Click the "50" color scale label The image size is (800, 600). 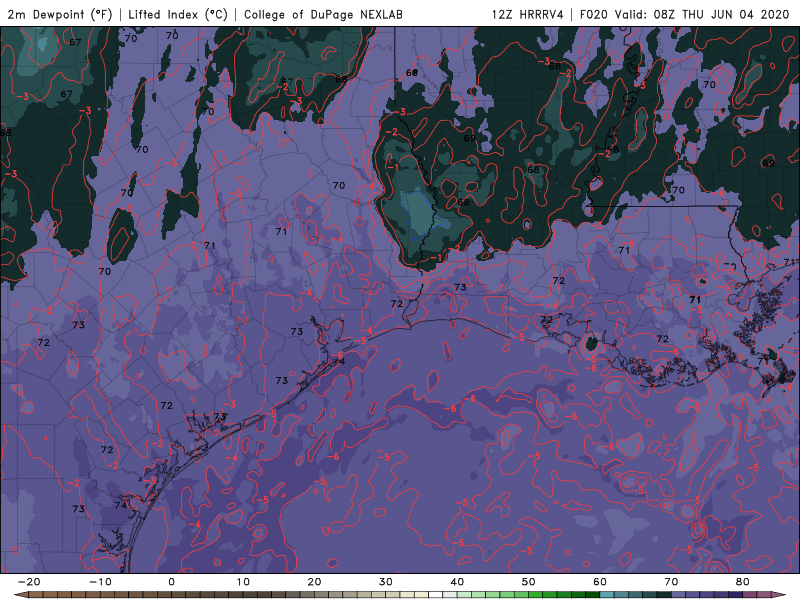point(529,582)
